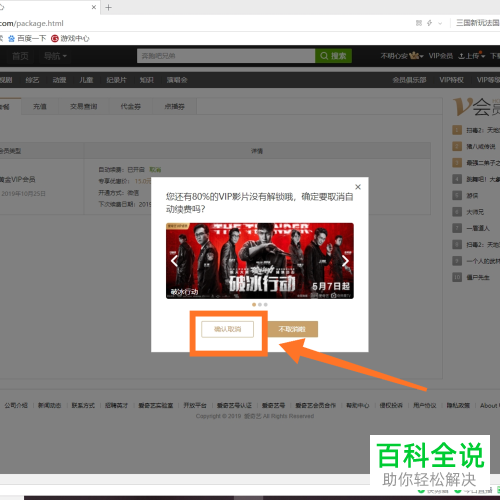Go to the next promo poster in the dialog
500x500 pixels.
tap(345, 261)
